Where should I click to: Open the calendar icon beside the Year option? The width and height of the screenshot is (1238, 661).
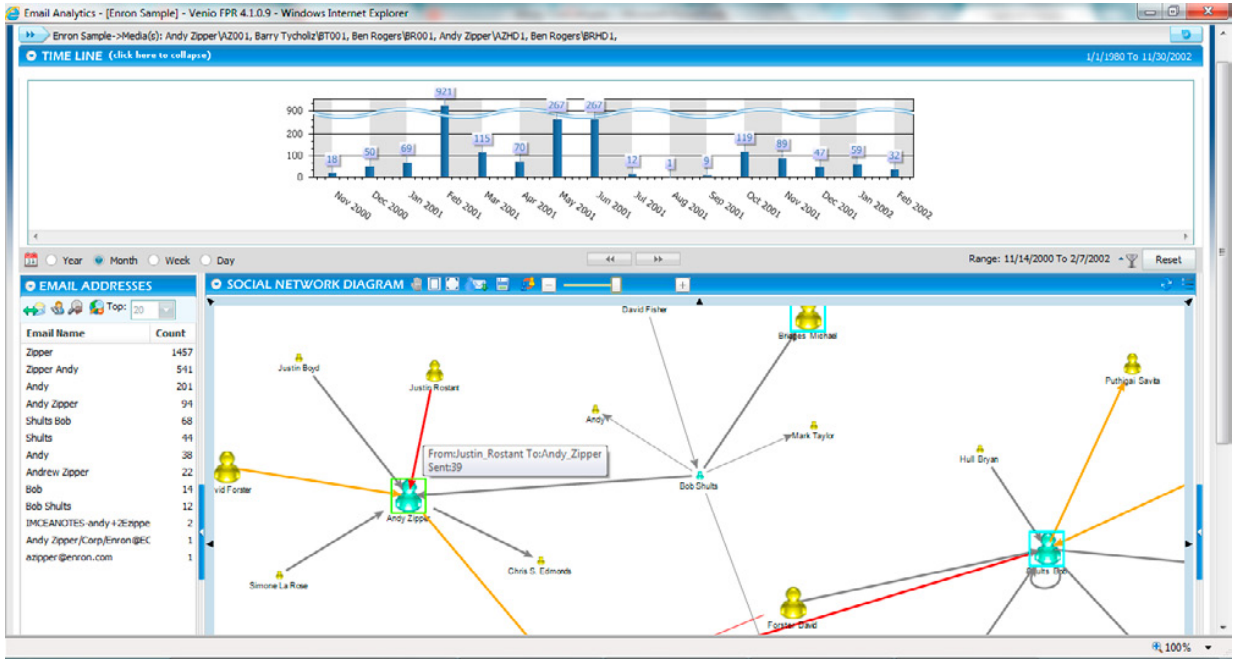click(x=31, y=260)
